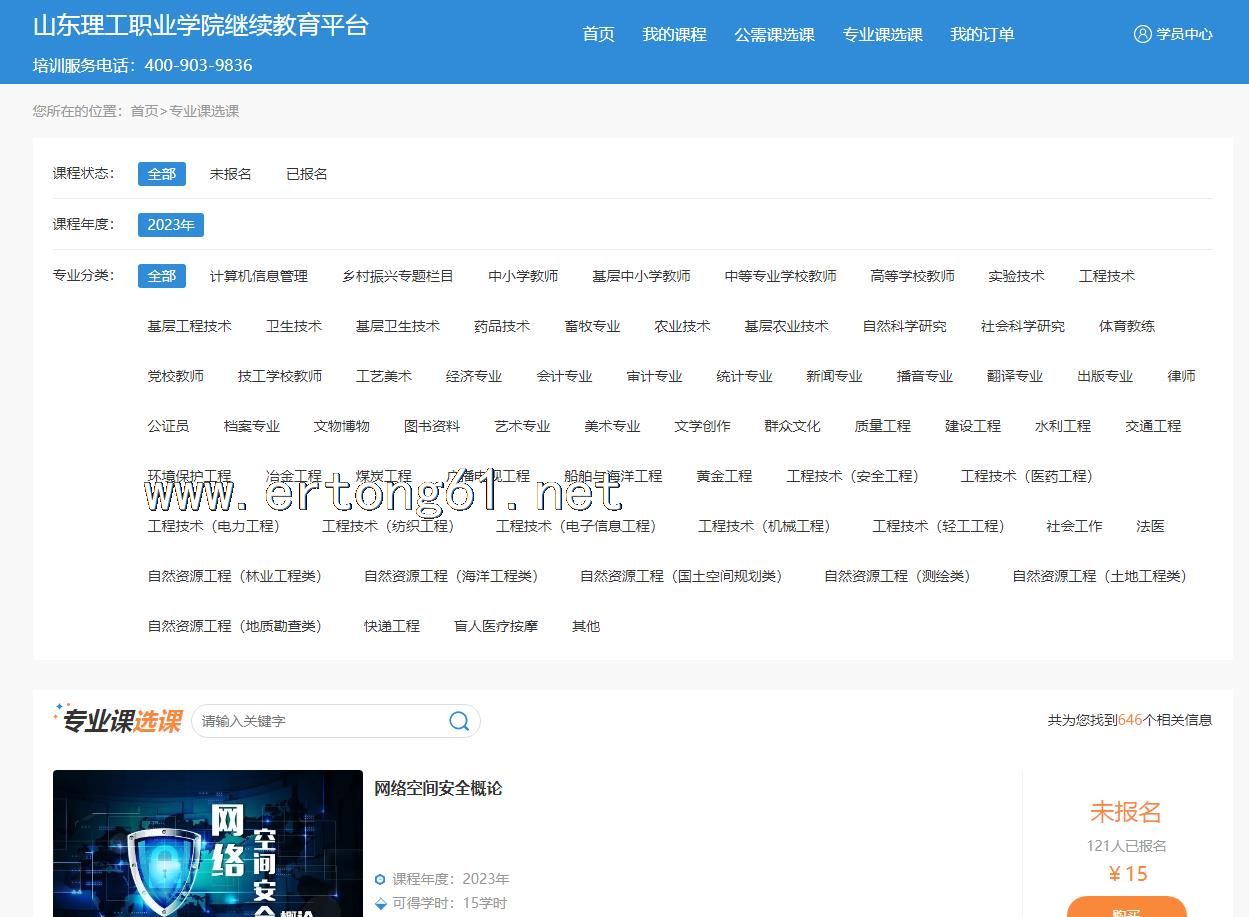Select the 其他 category filter
Screen dimensions: 1249x917
pos(585,626)
